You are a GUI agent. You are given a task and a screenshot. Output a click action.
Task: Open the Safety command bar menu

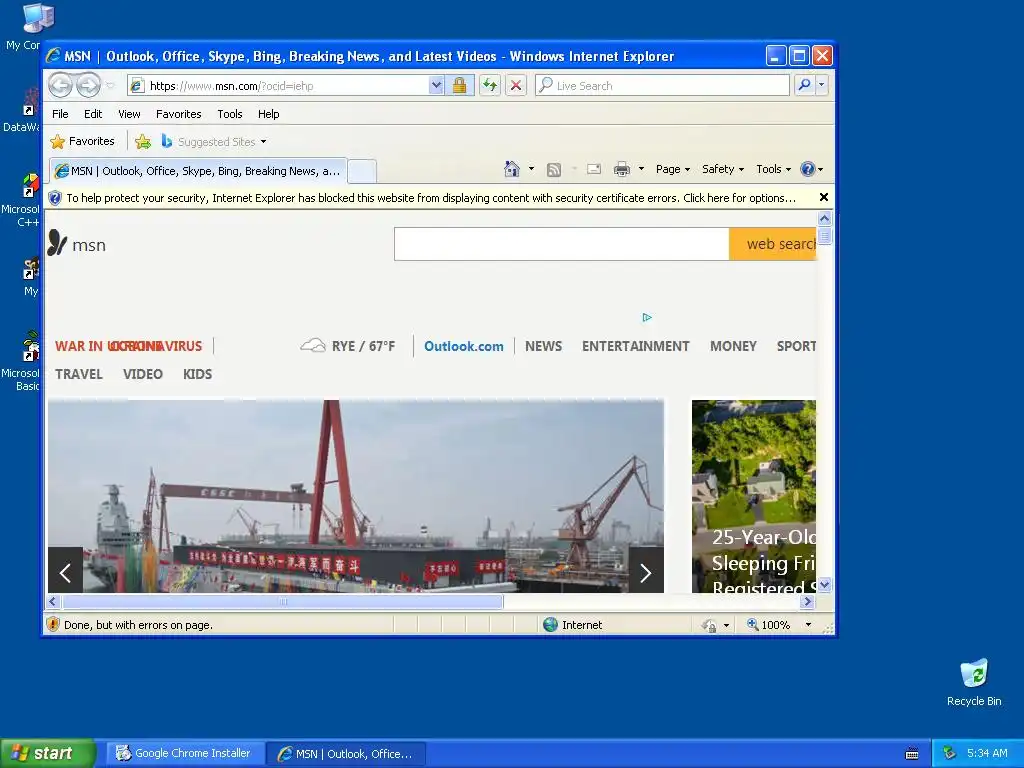722,169
